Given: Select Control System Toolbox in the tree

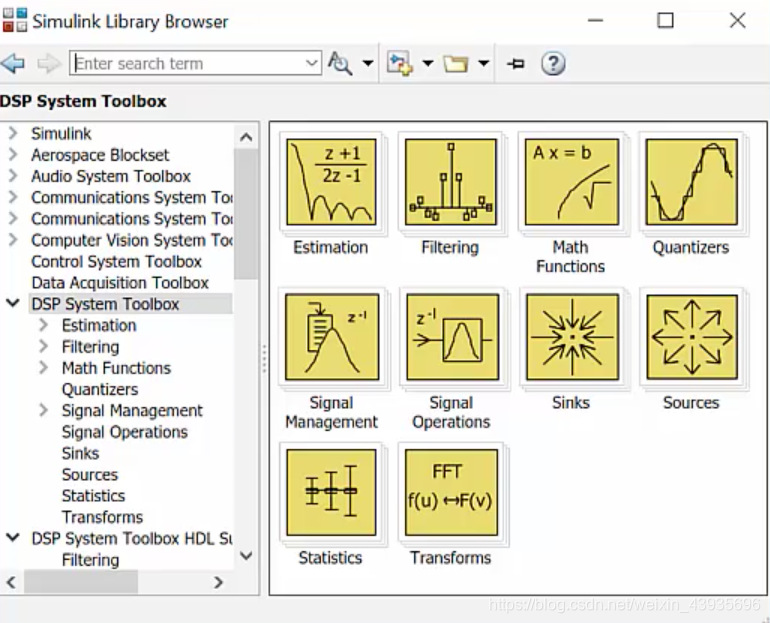Looking at the screenshot, I should (x=116, y=262).
